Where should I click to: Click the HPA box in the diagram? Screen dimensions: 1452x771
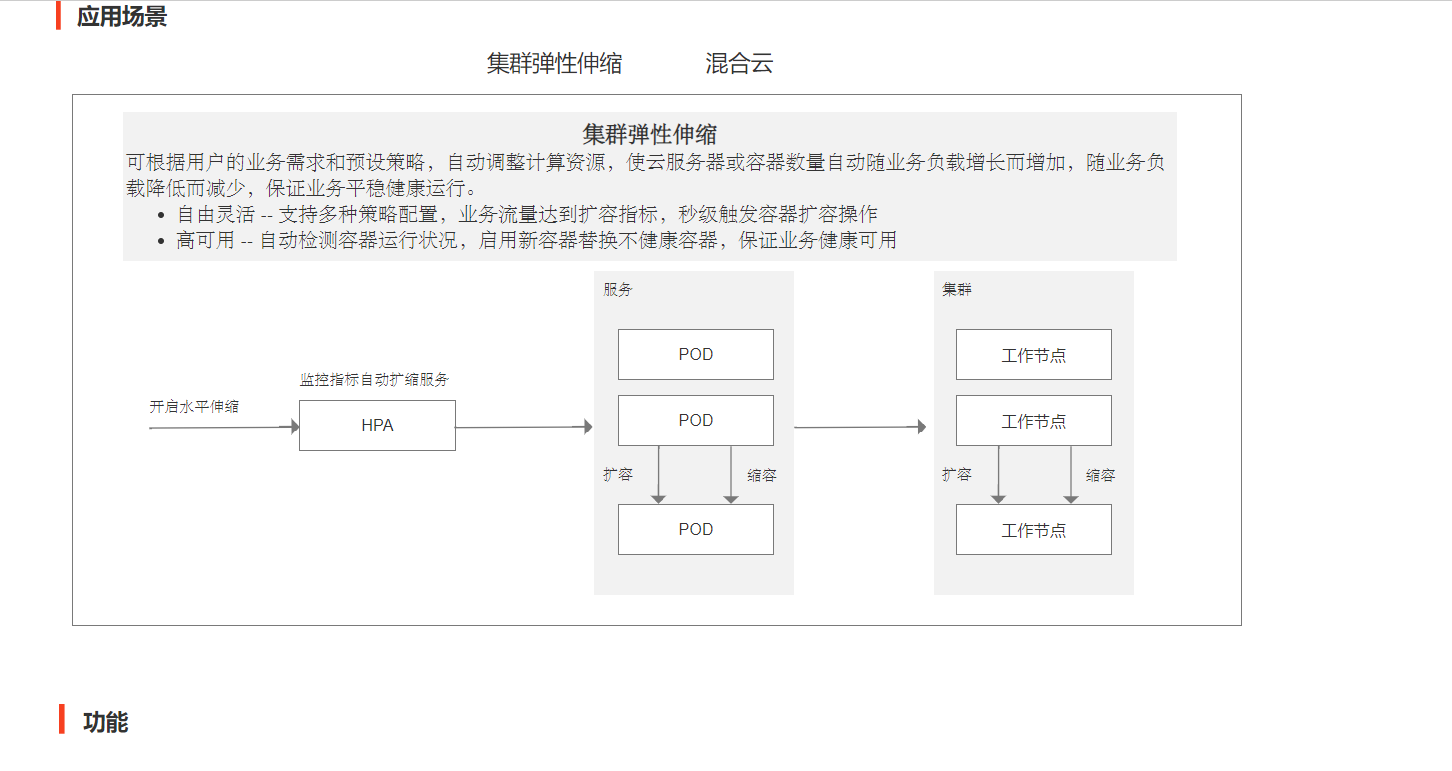point(377,425)
